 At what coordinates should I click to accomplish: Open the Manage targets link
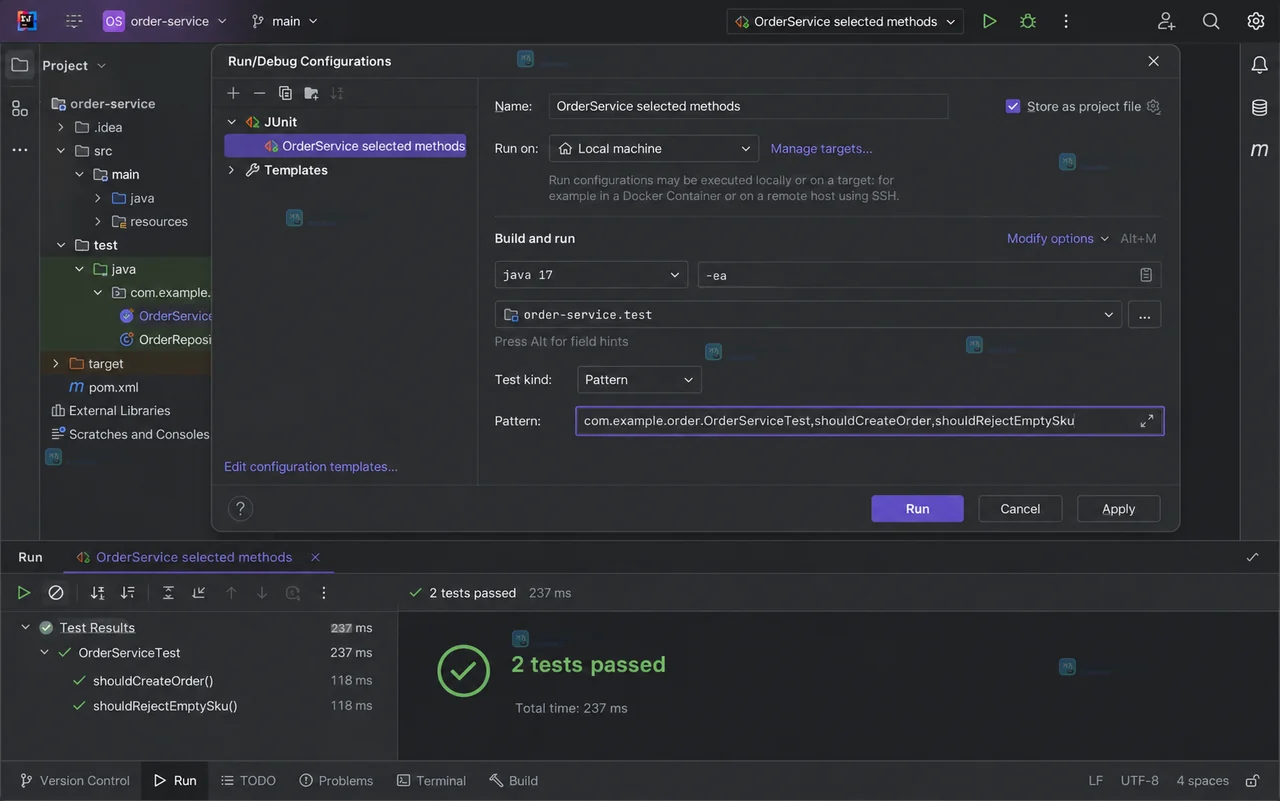(821, 148)
